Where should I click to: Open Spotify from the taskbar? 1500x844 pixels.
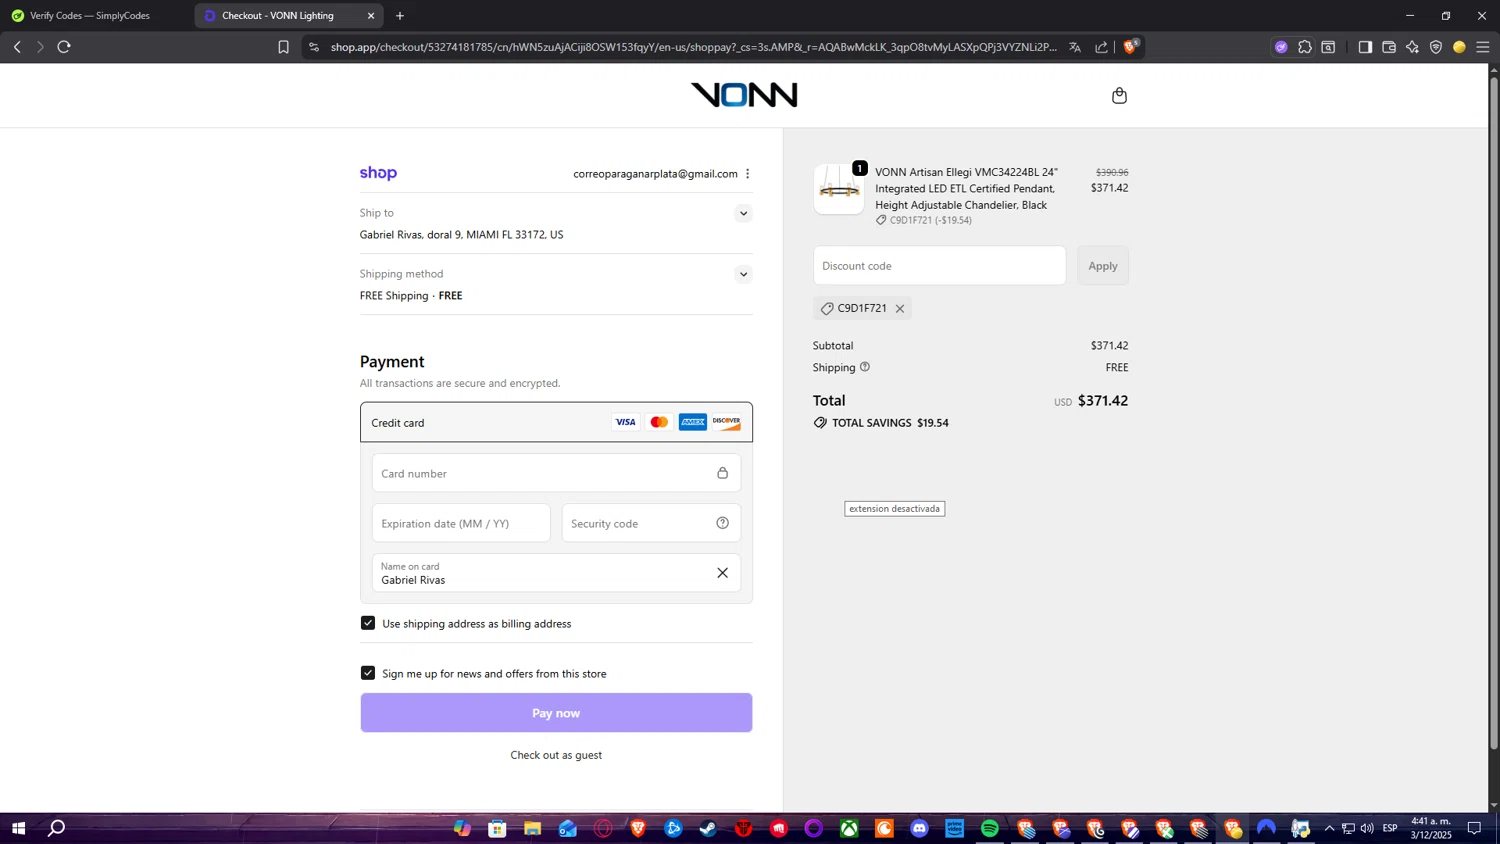click(x=990, y=828)
